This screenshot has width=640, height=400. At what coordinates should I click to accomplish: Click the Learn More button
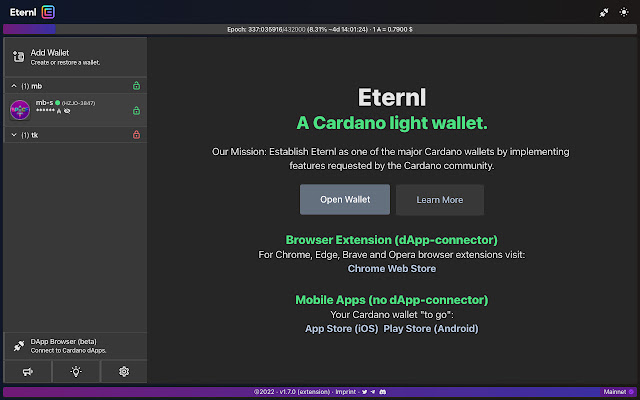click(x=439, y=199)
